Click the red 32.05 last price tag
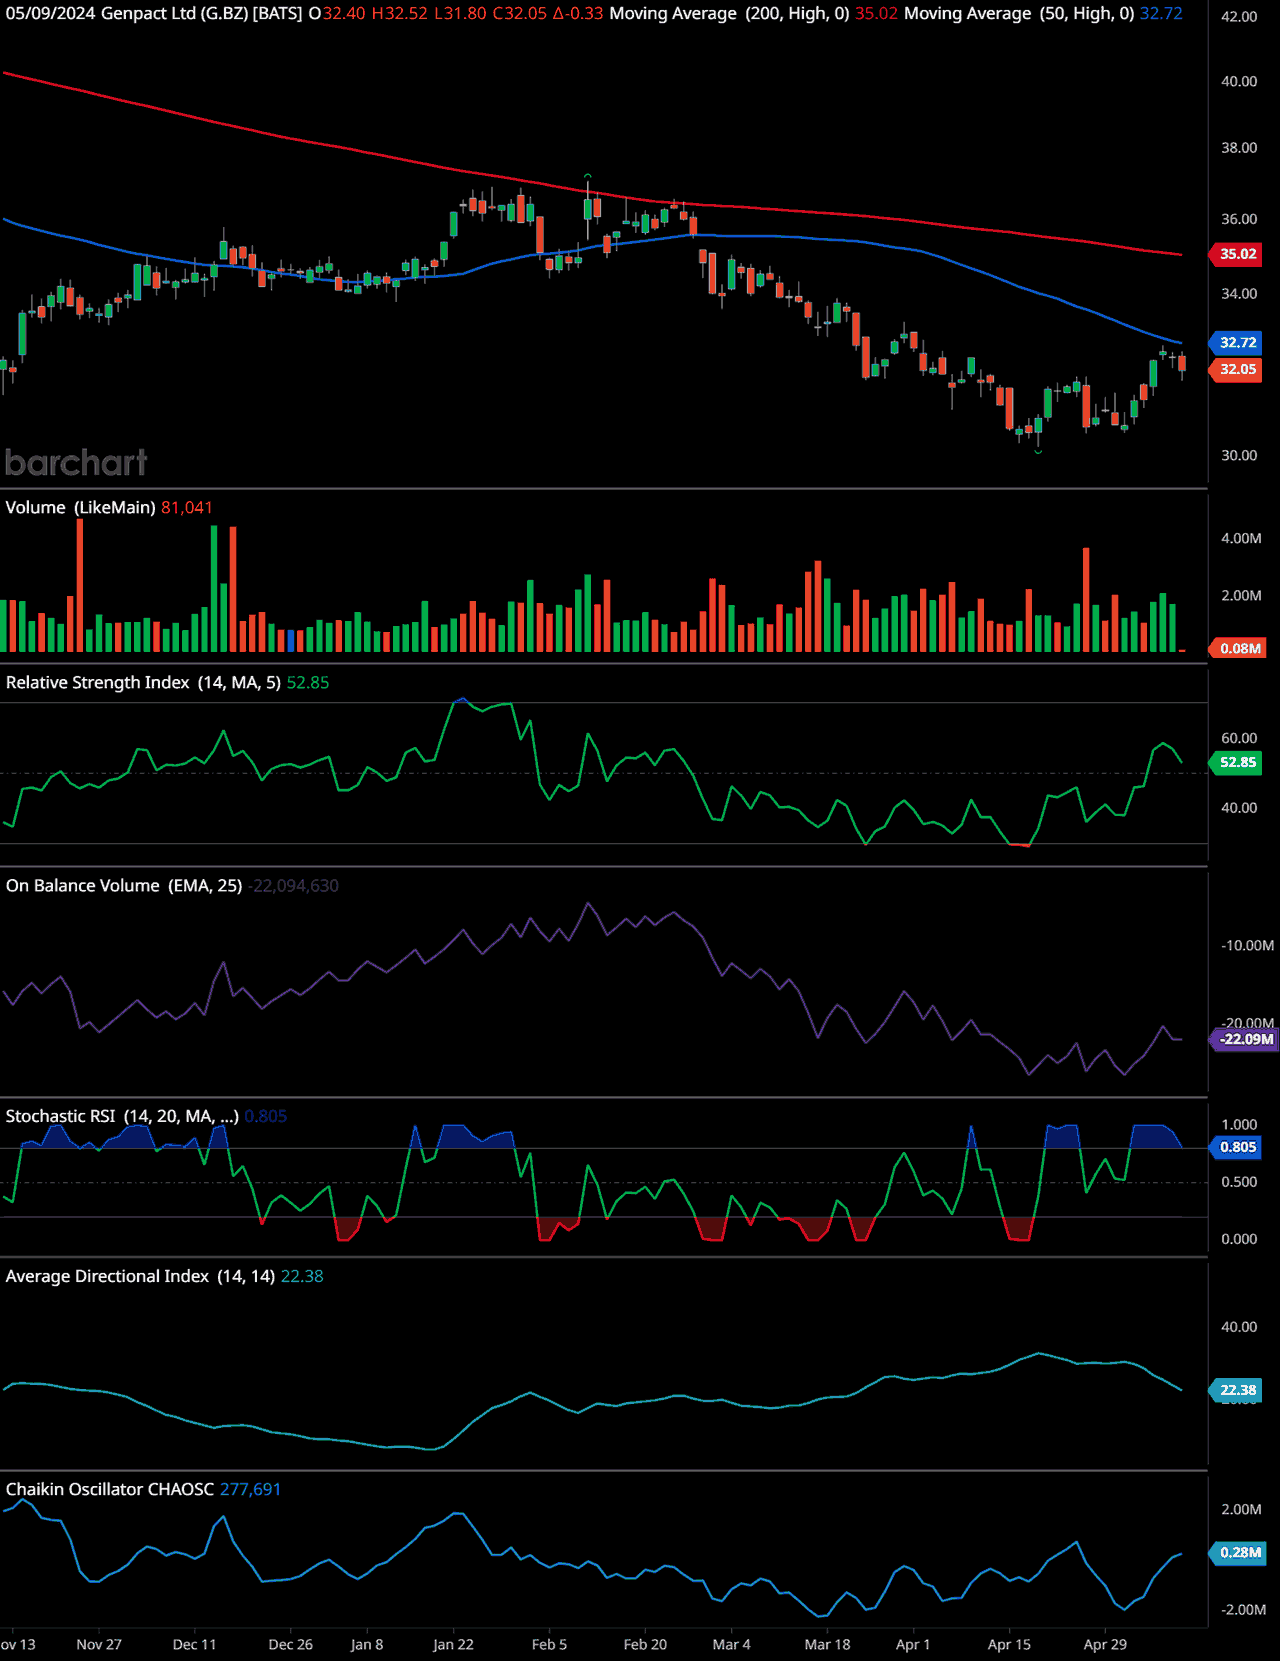1280x1661 pixels. pyautogui.click(x=1237, y=370)
